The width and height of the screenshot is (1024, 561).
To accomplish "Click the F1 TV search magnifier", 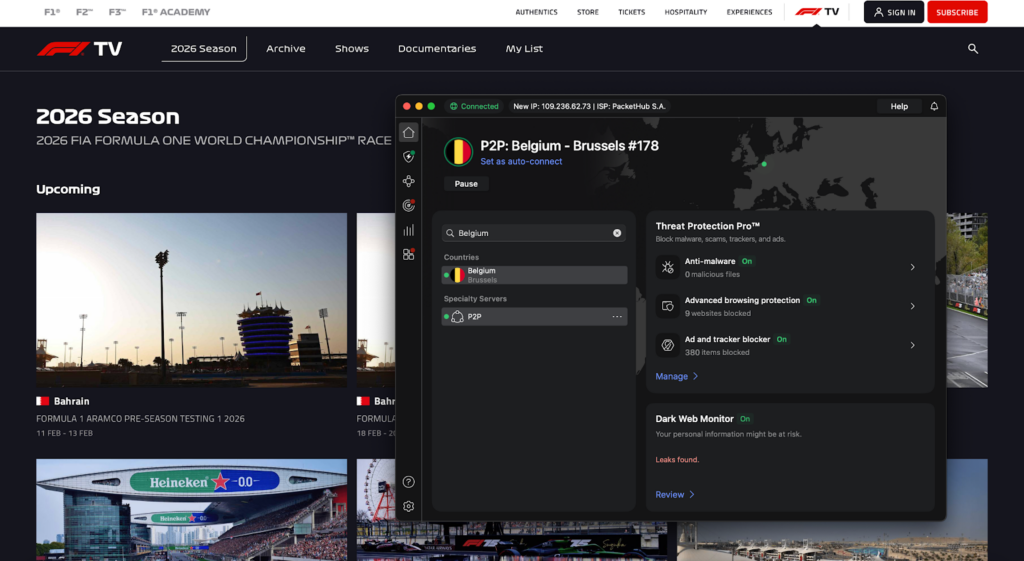I will click(x=972, y=48).
